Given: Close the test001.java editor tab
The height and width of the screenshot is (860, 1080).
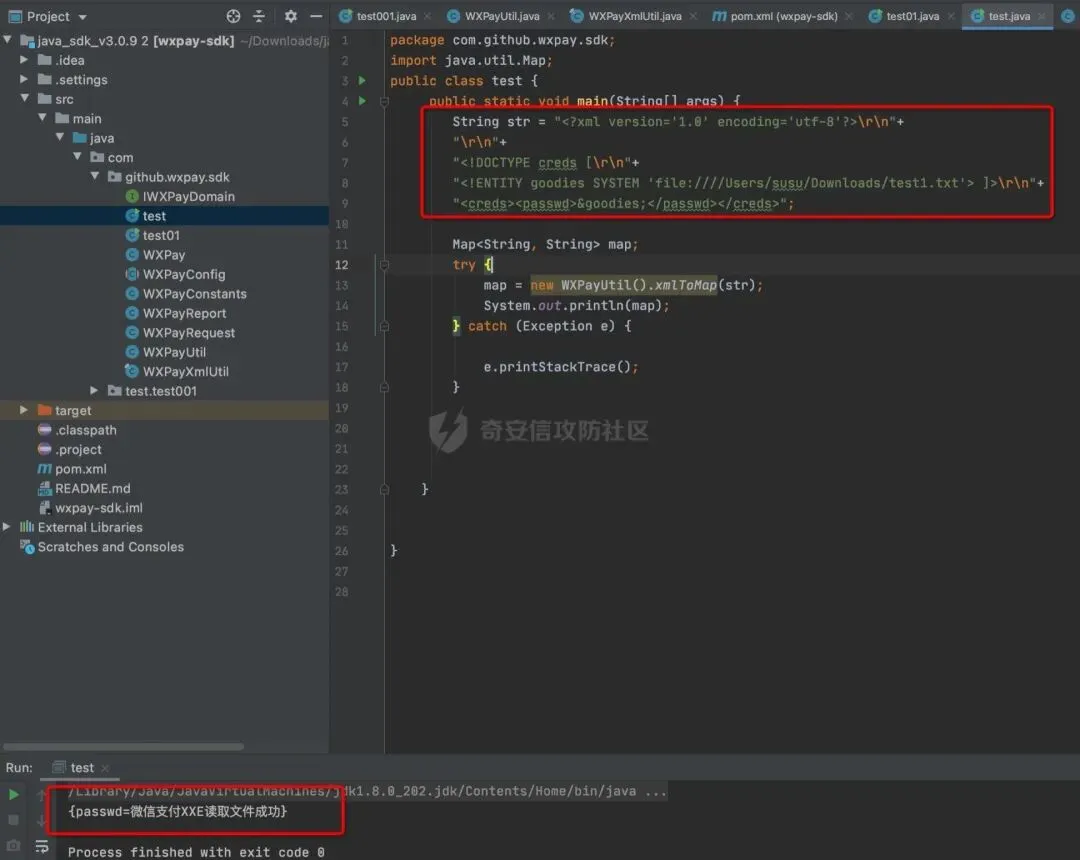Looking at the screenshot, I should click(x=427, y=16).
